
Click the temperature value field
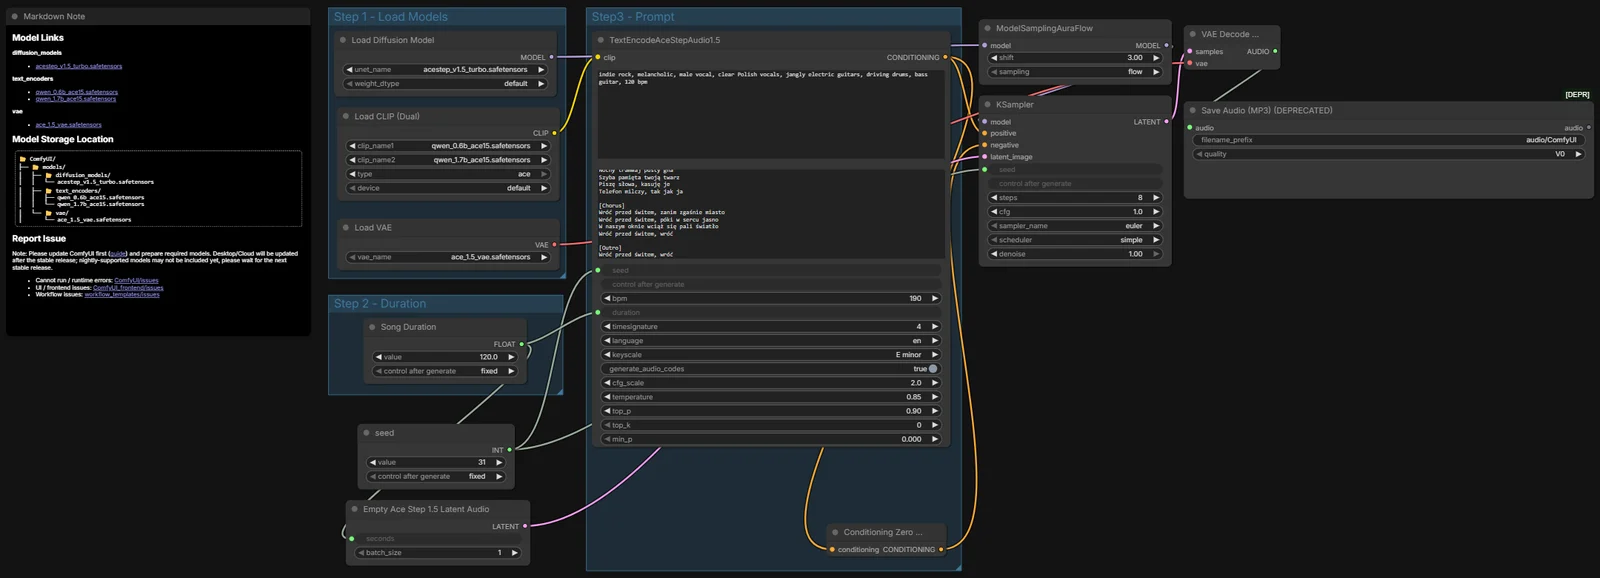click(x=771, y=397)
